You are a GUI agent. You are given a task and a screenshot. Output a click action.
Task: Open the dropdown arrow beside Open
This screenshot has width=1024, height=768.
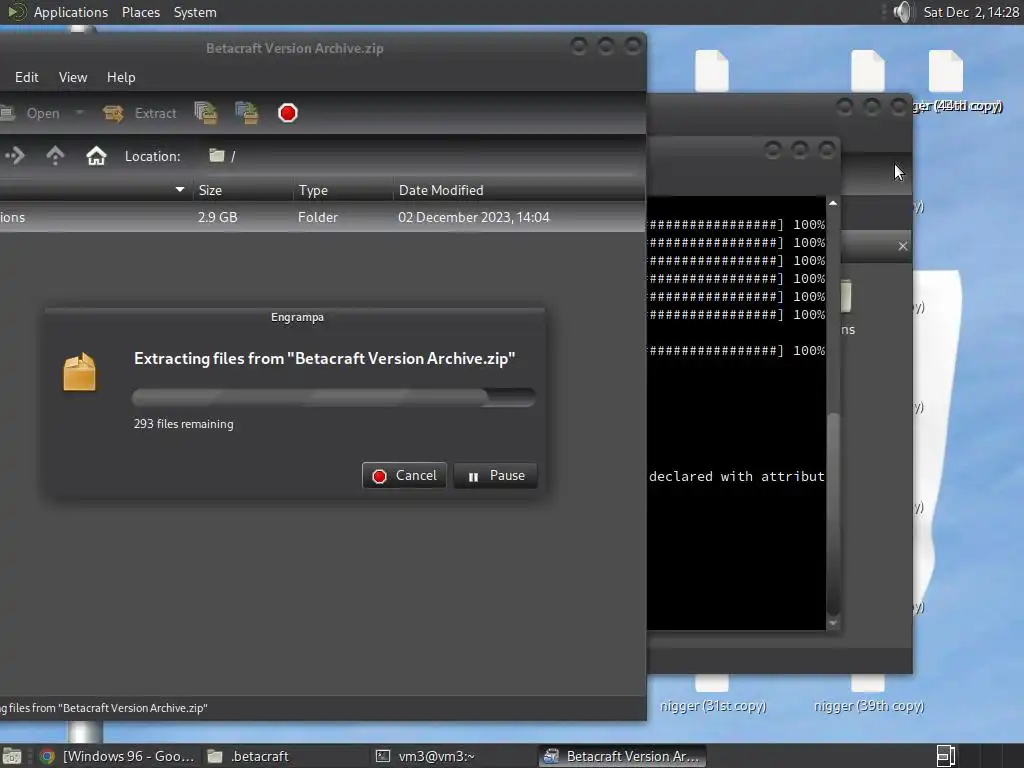click(80, 112)
